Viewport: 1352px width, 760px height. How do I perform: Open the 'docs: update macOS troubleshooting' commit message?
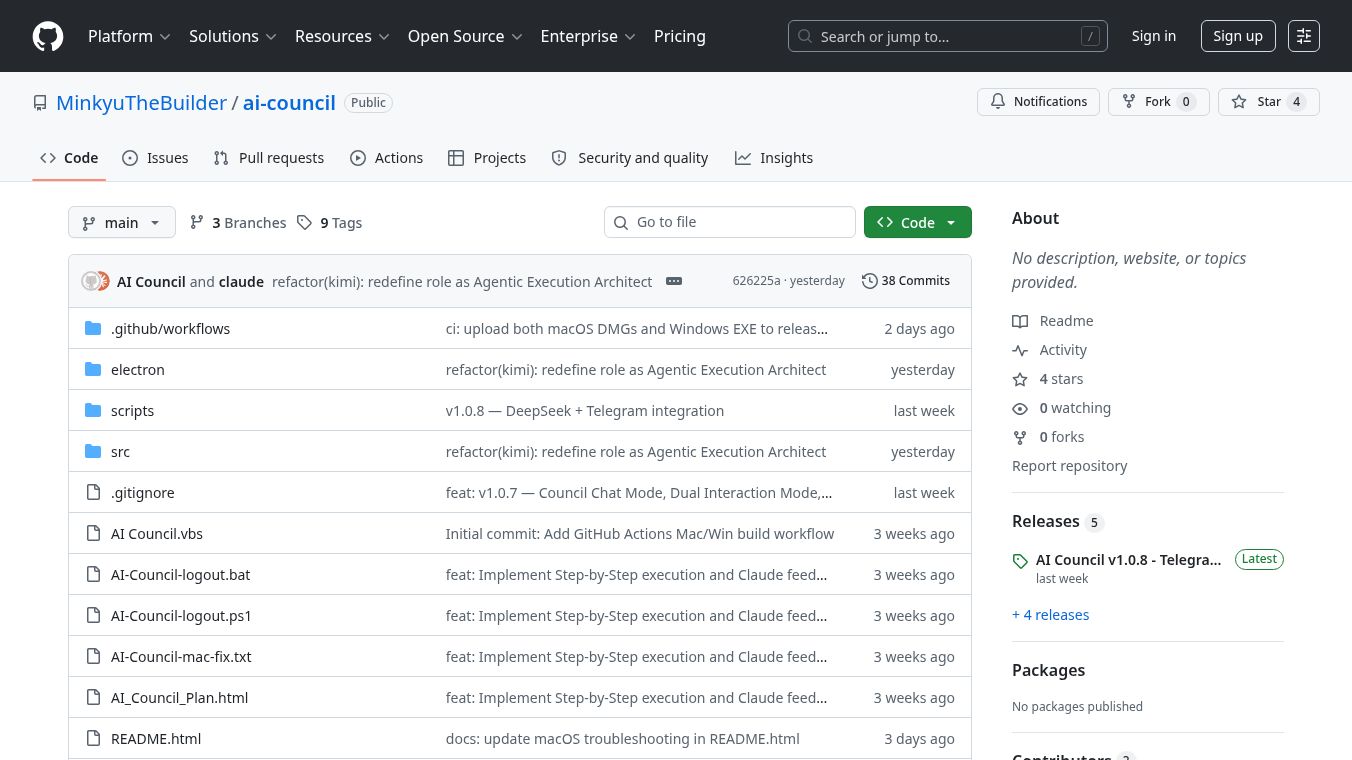coord(622,738)
